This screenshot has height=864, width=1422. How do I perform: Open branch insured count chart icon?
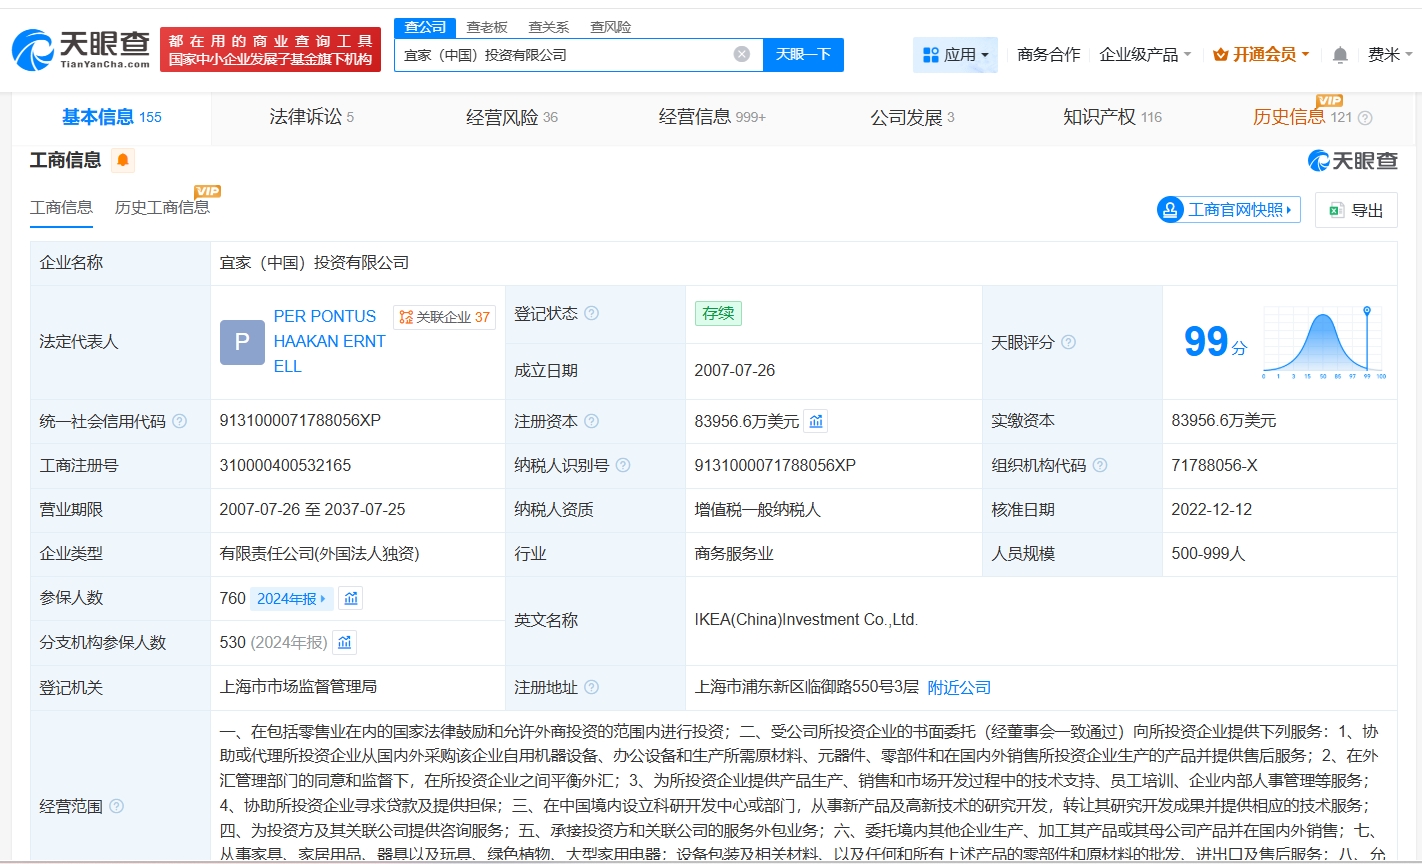pos(345,643)
